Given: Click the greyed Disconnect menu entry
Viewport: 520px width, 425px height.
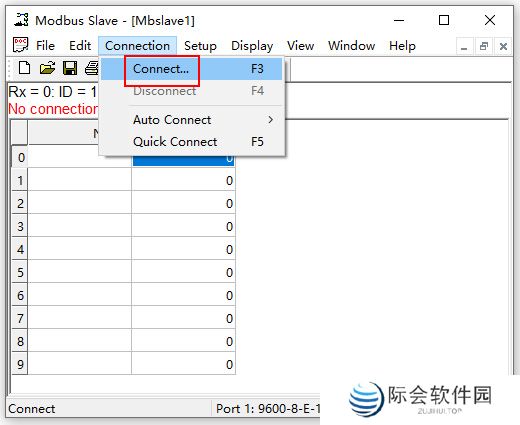Looking at the screenshot, I should [192, 91].
